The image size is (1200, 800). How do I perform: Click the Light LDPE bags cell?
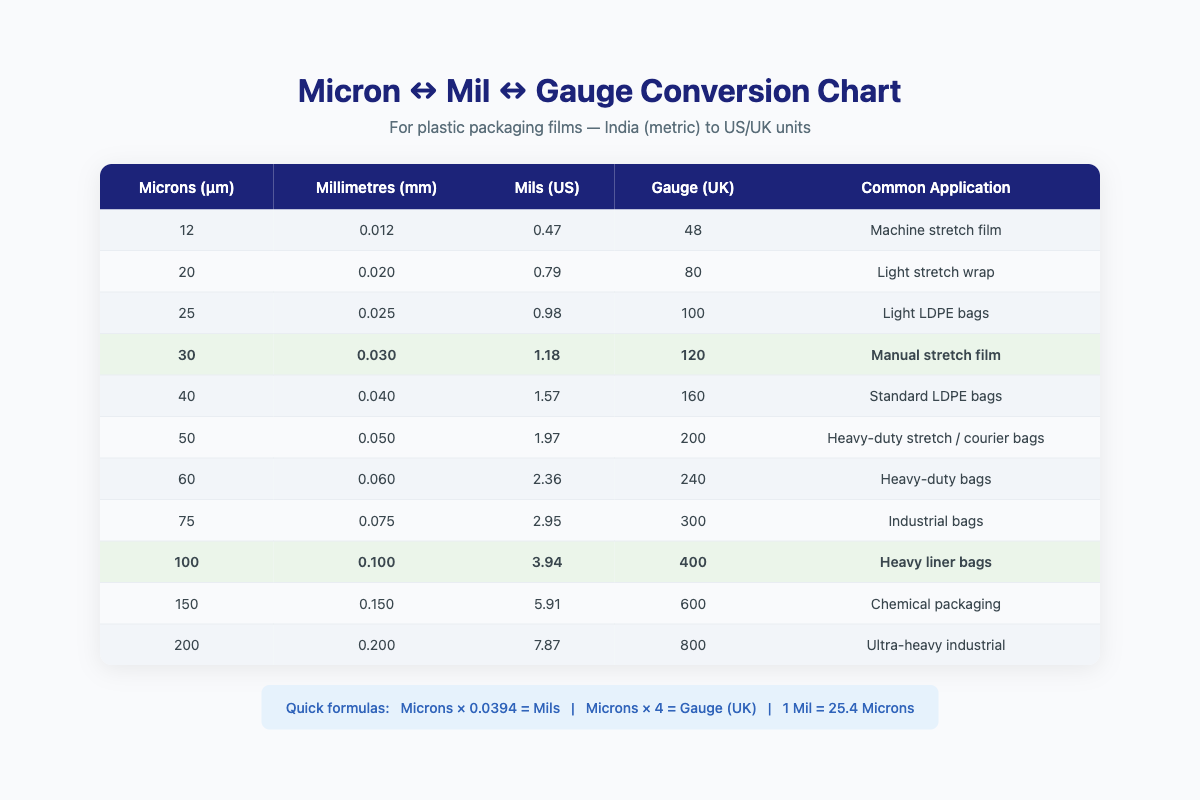coord(936,313)
